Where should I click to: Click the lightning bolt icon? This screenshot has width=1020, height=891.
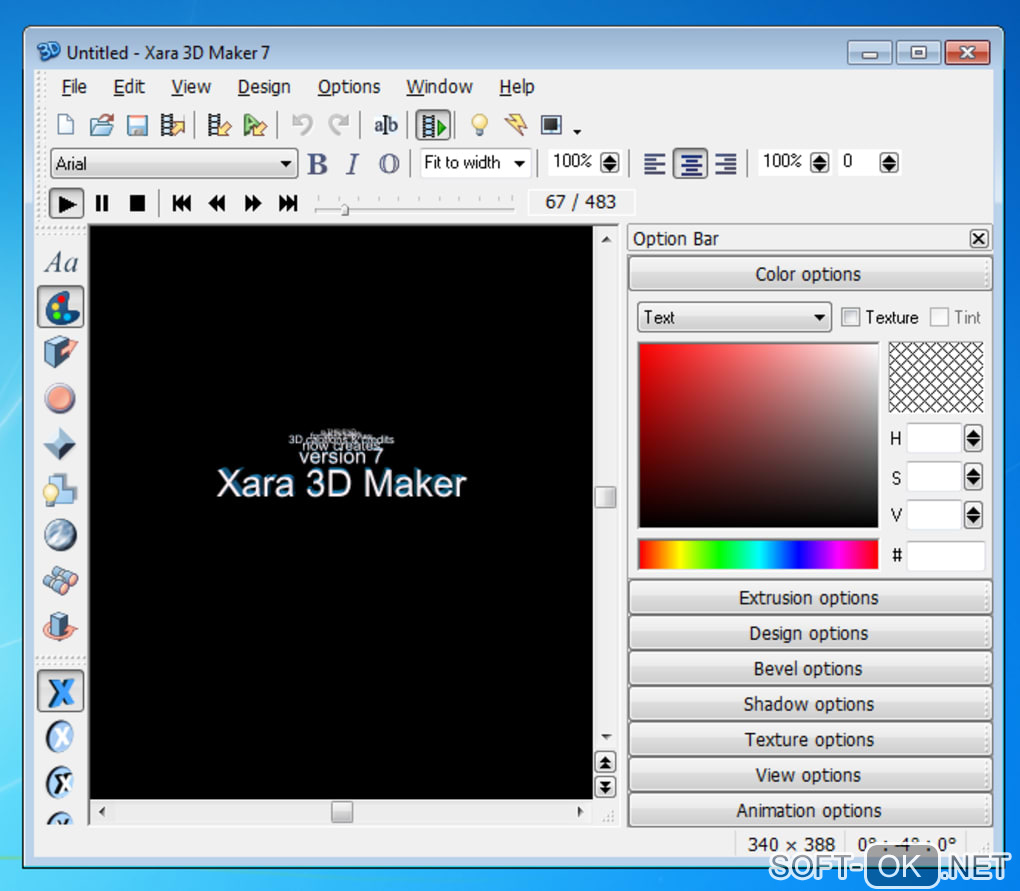point(516,124)
